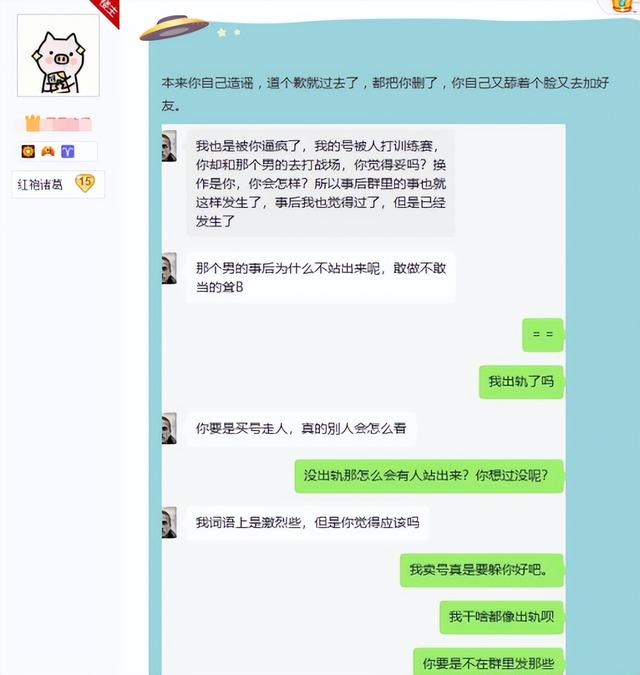Open the poster's pig cartoon avatar
640x675 pixels.
(x=58, y=55)
